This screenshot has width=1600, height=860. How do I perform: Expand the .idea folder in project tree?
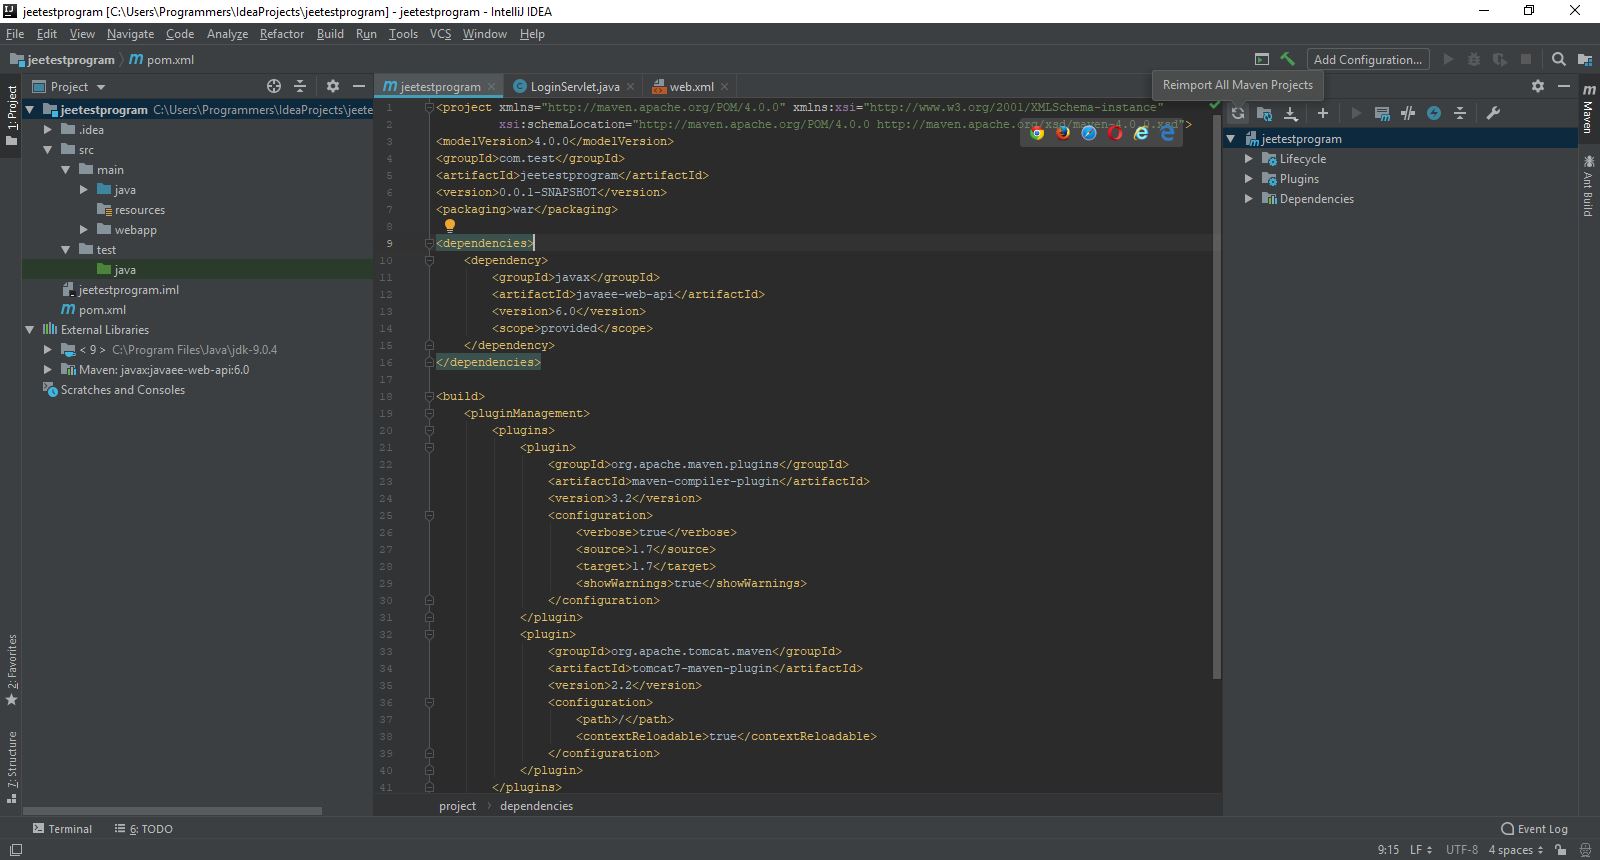(x=47, y=130)
